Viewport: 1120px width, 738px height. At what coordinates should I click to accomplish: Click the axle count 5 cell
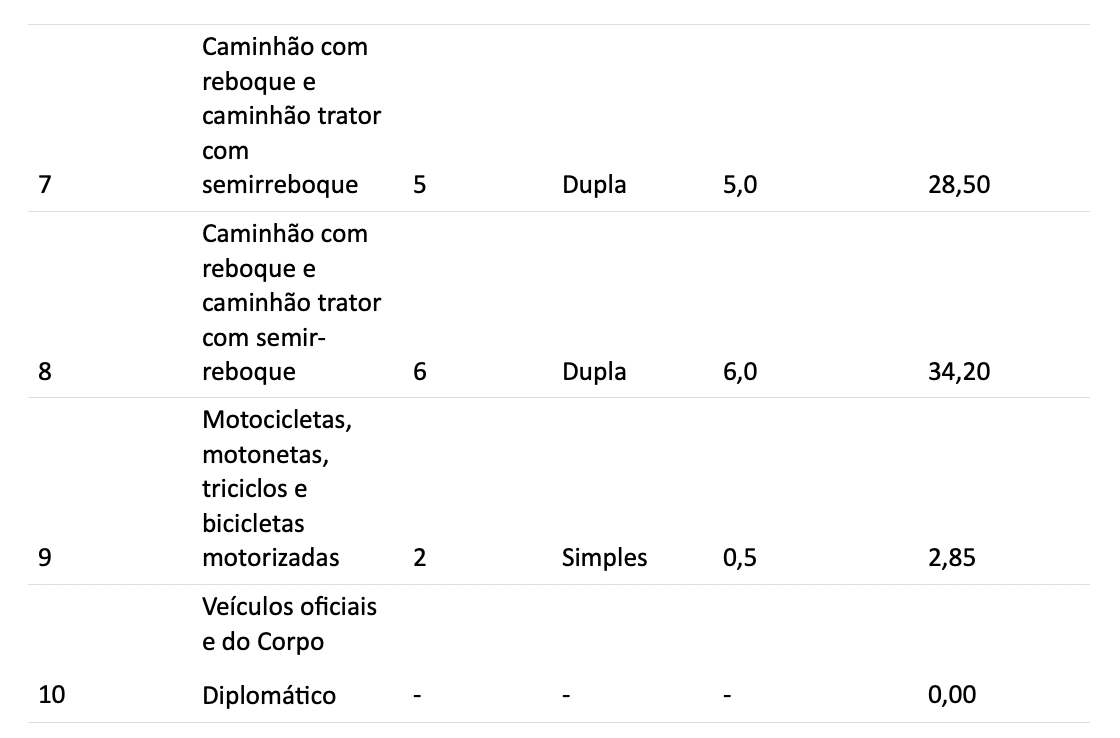[419, 184]
